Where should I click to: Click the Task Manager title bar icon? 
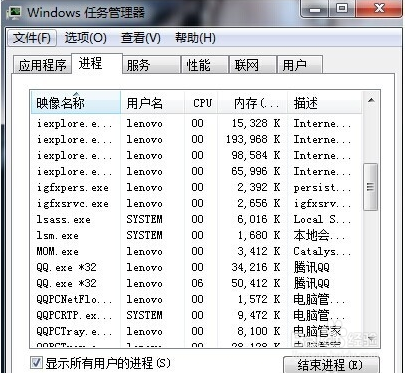coord(15,12)
